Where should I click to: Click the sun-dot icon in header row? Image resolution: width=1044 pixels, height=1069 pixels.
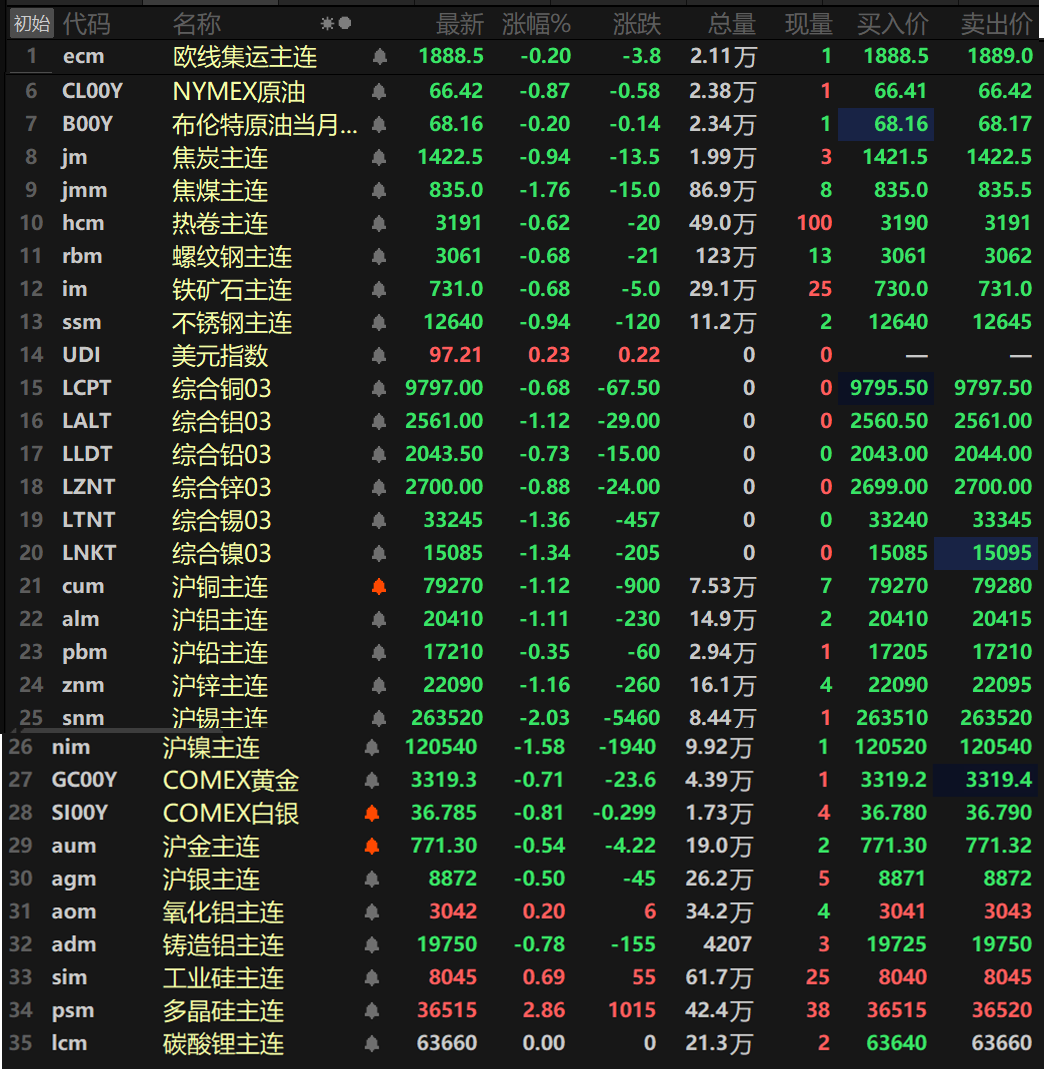click(x=335, y=23)
